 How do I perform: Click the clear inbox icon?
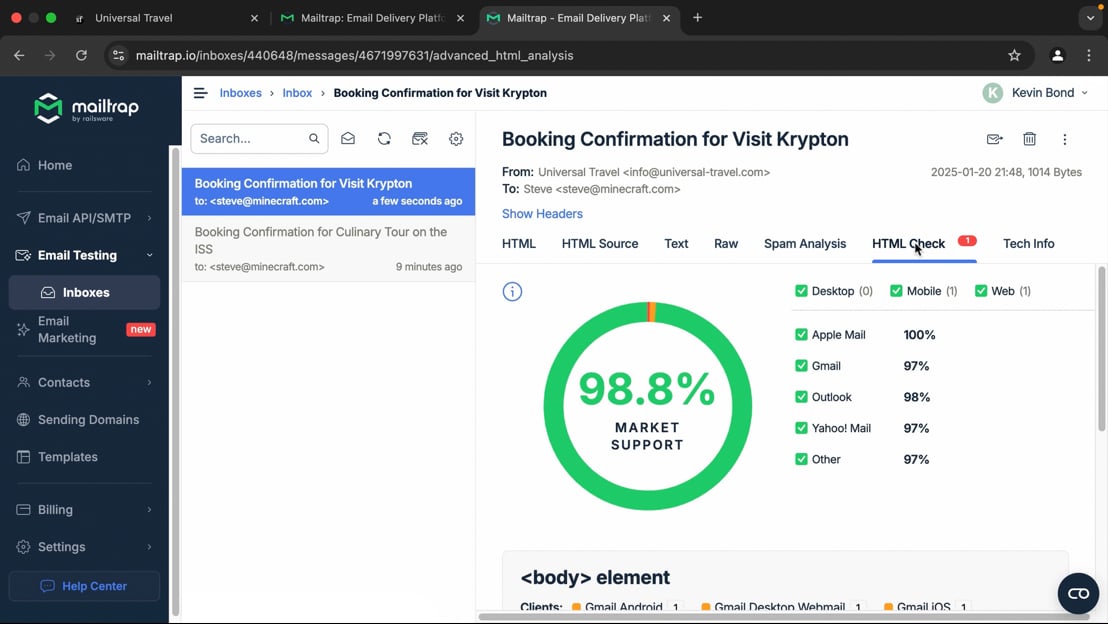(x=420, y=139)
